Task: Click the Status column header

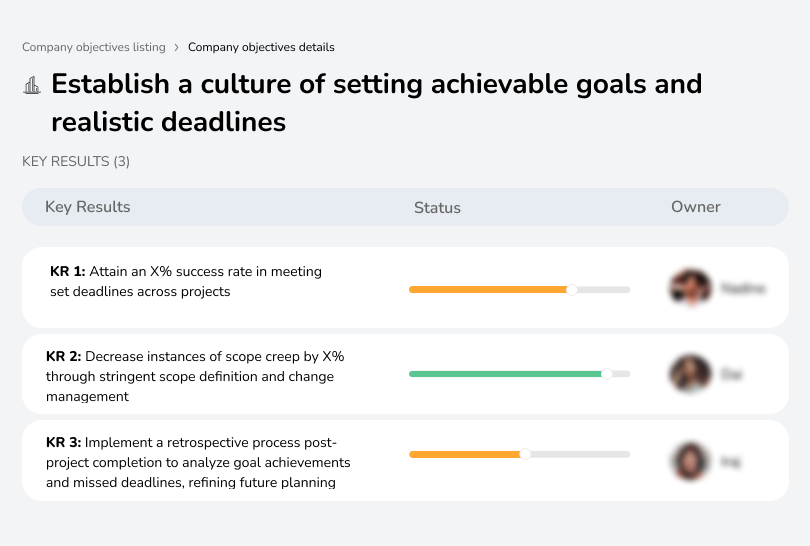Action: [x=437, y=208]
